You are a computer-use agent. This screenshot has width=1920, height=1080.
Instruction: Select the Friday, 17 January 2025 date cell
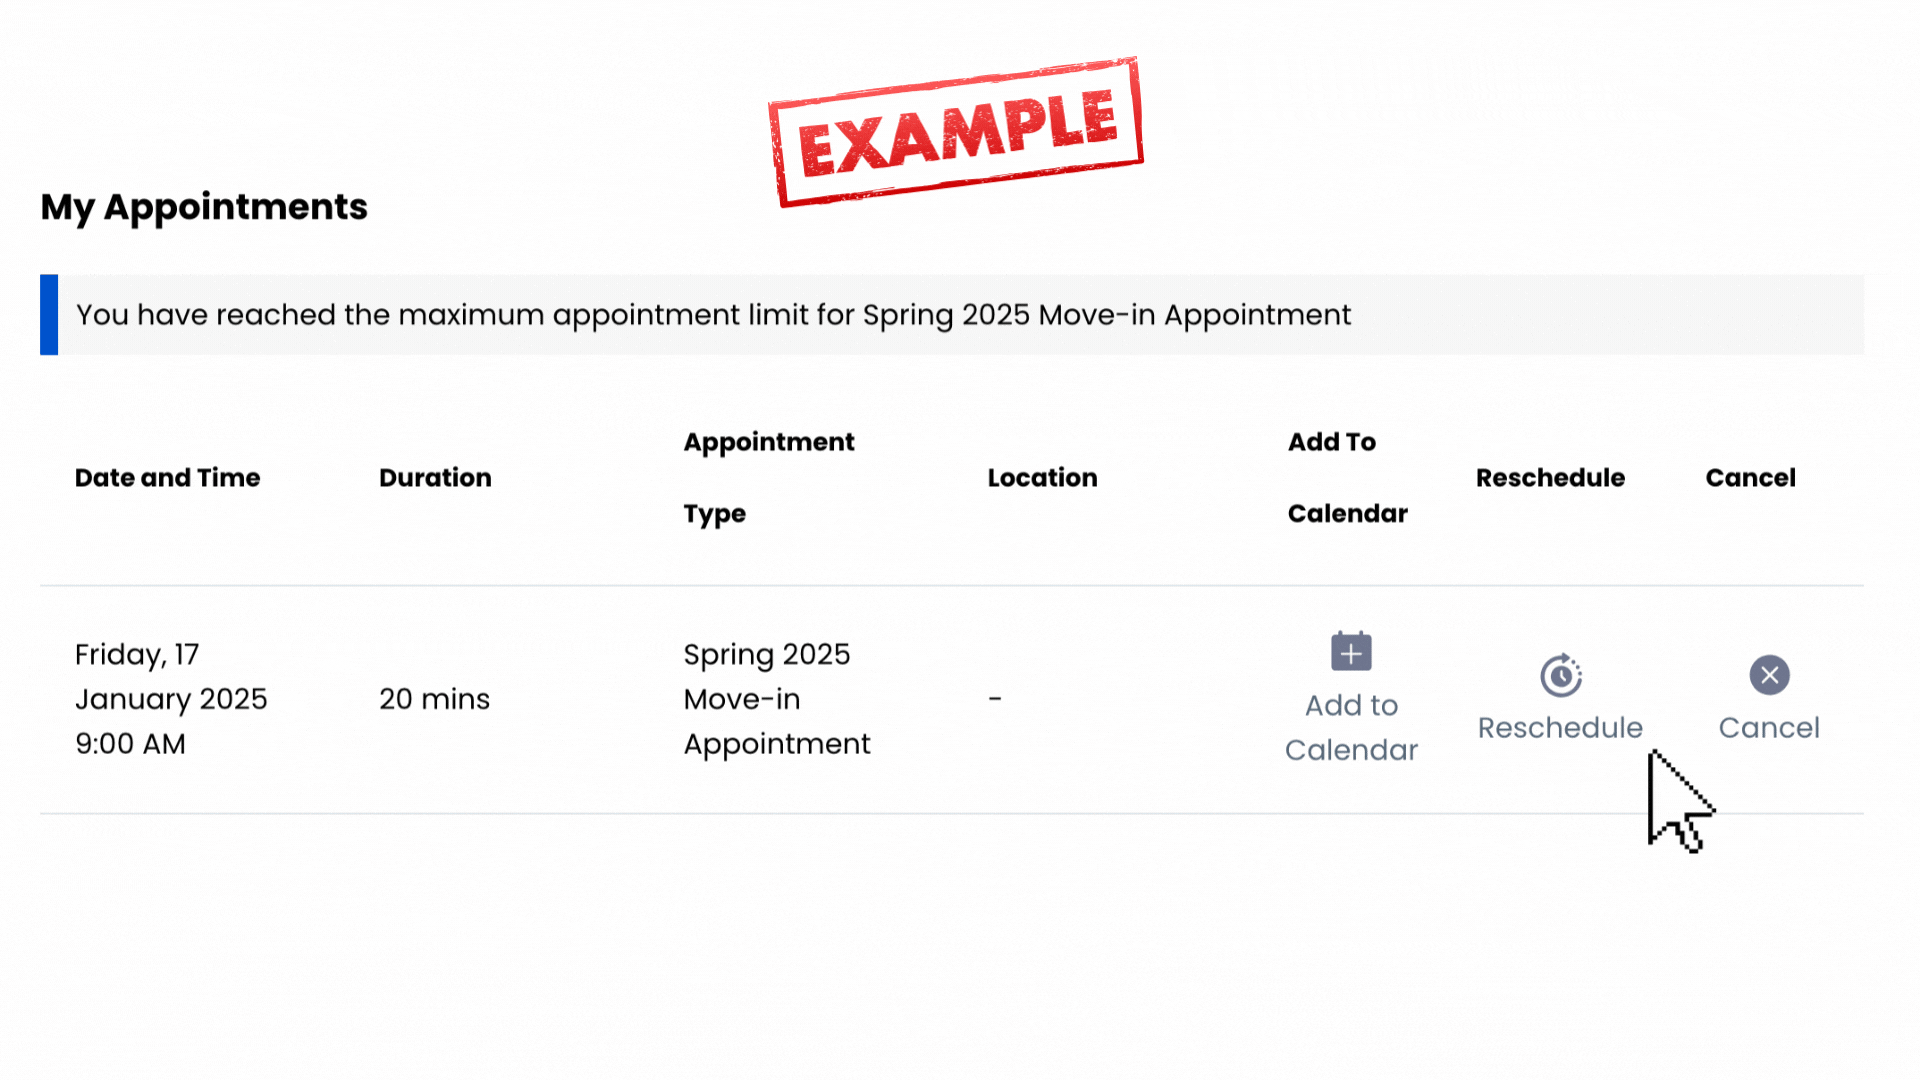pos(171,698)
